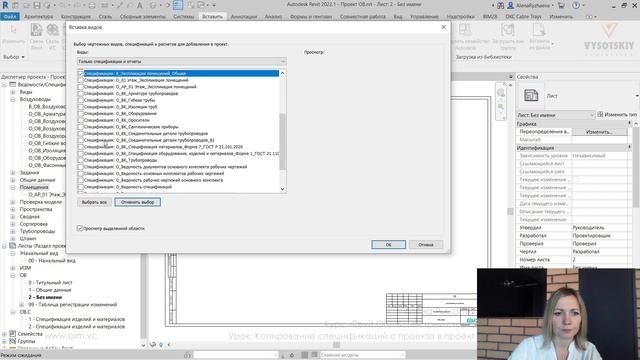Switch to the DKC Cable Trays tab
The width and height of the screenshot is (640, 360).
tap(523, 17)
